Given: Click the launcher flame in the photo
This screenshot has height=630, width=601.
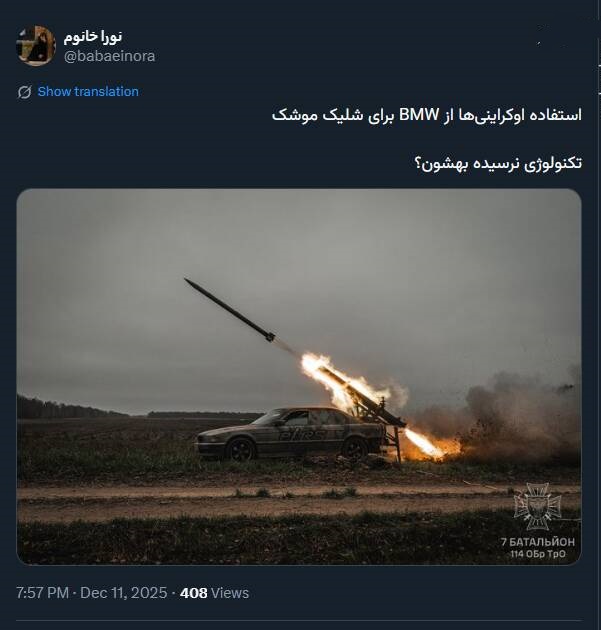Looking at the screenshot, I should pos(424,444).
